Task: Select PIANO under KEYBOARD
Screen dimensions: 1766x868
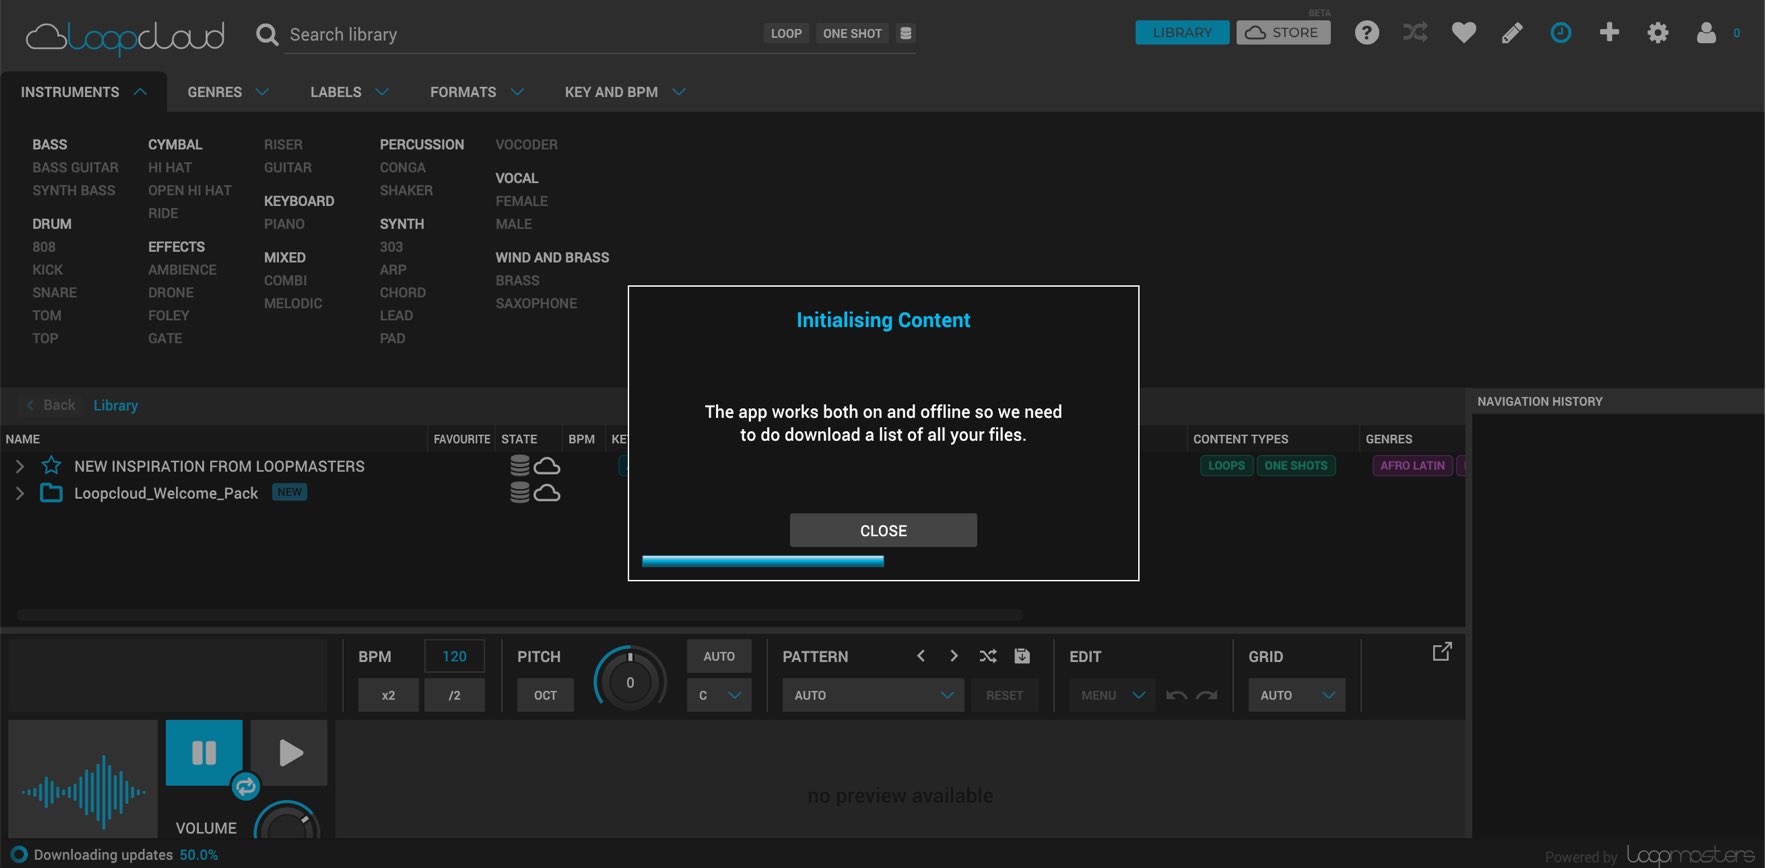Action: pyautogui.click(x=284, y=224)
